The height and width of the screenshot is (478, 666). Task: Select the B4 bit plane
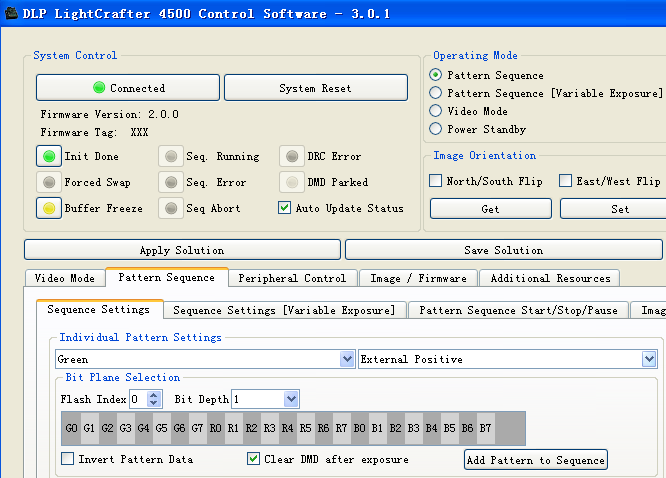tap(432, 428)
